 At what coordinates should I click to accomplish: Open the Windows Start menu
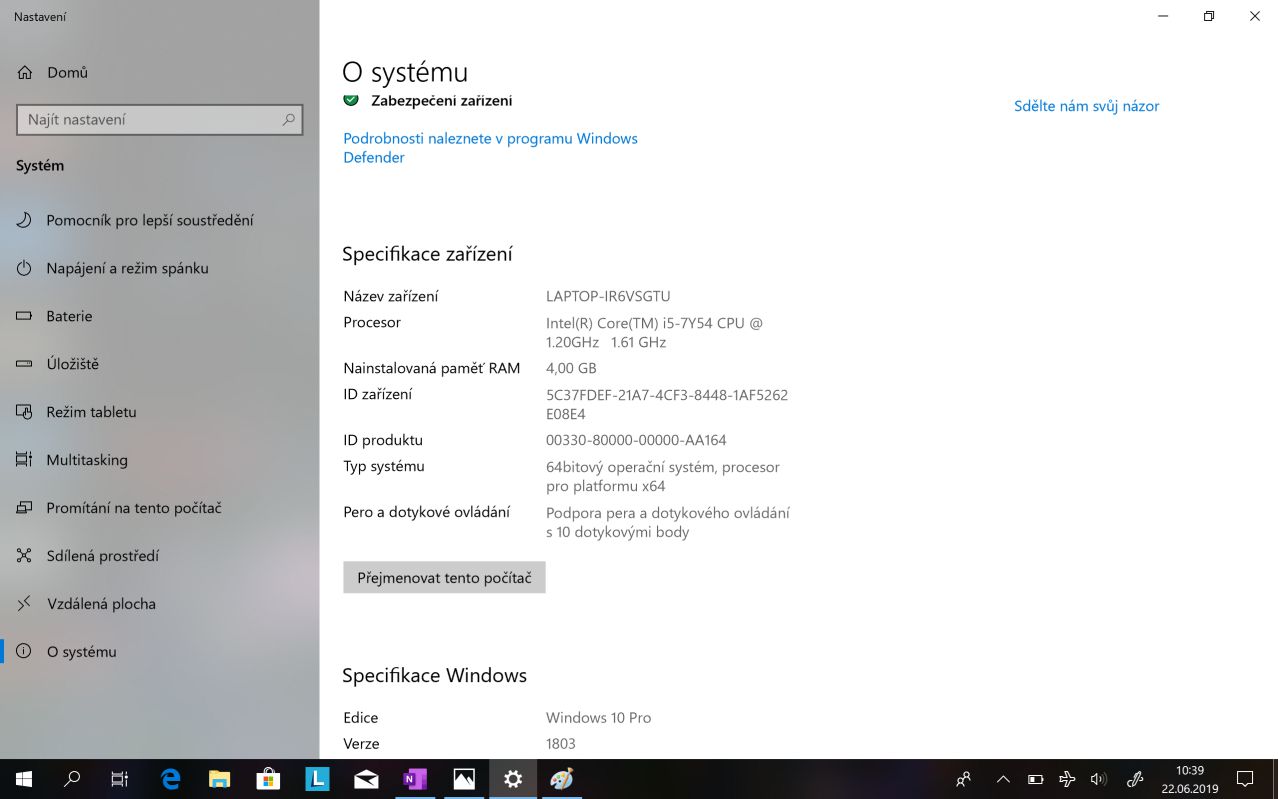click(24, 779)
